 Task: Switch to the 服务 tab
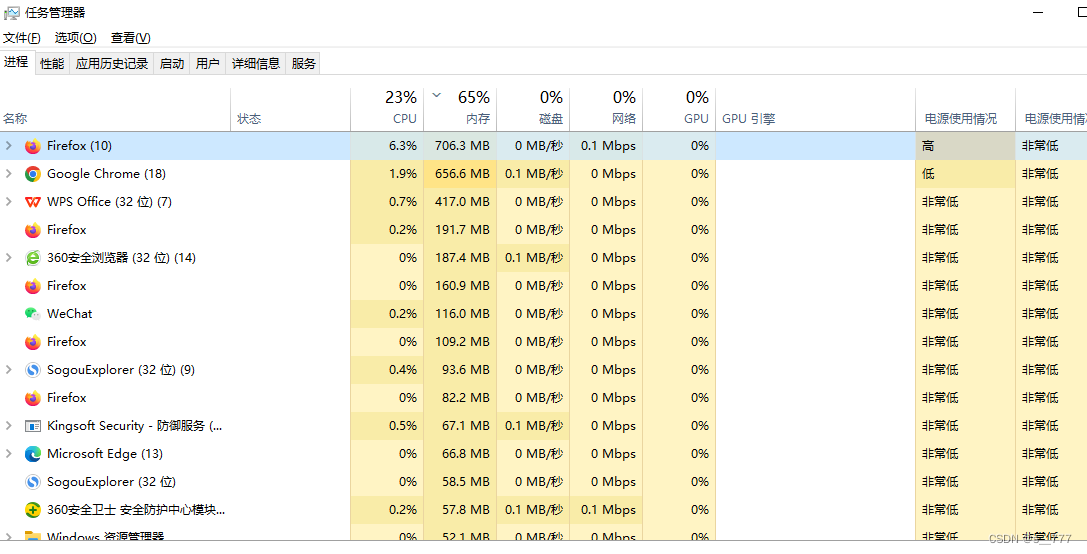point(304,64)
